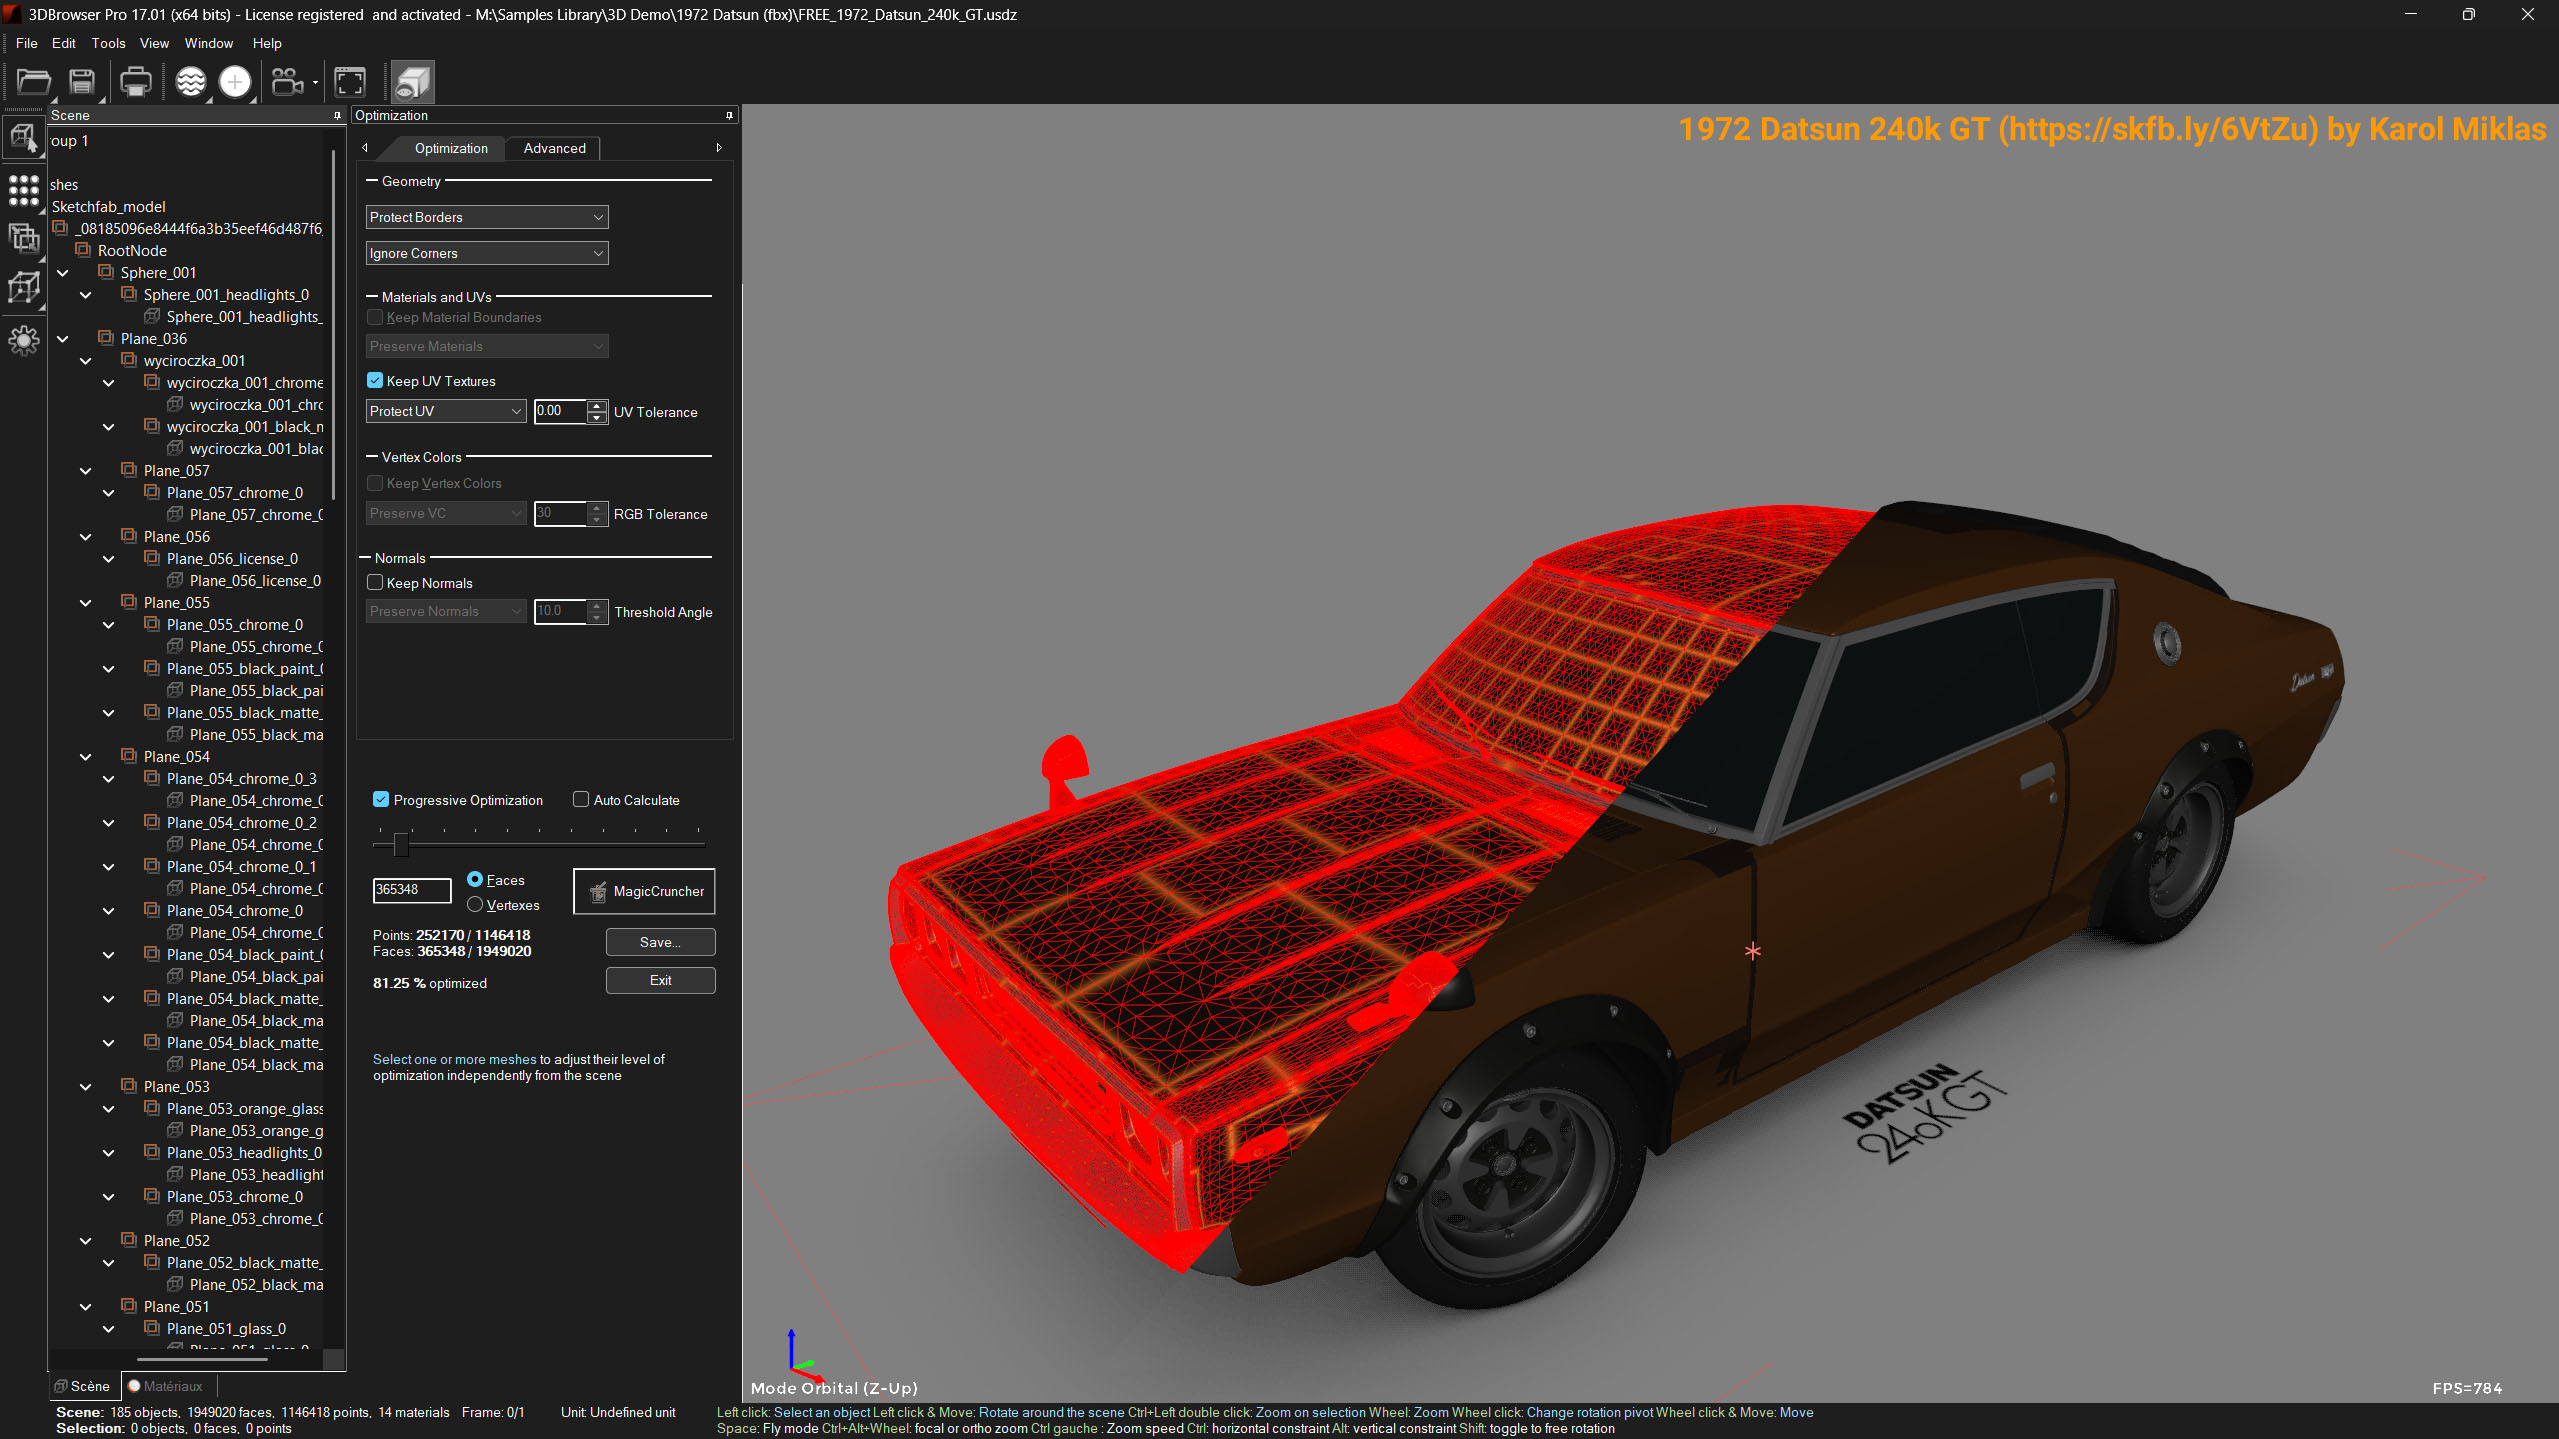This screenshot has height=1439, width=2559.
Task: Click the wavy lines sphere icon
Action: point(190,82)
